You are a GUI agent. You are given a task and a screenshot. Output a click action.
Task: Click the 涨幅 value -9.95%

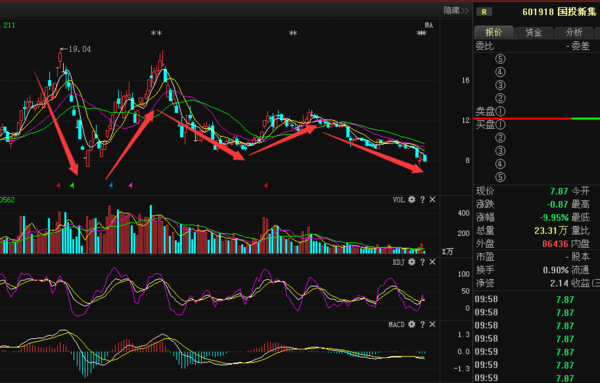pos(554,218)
